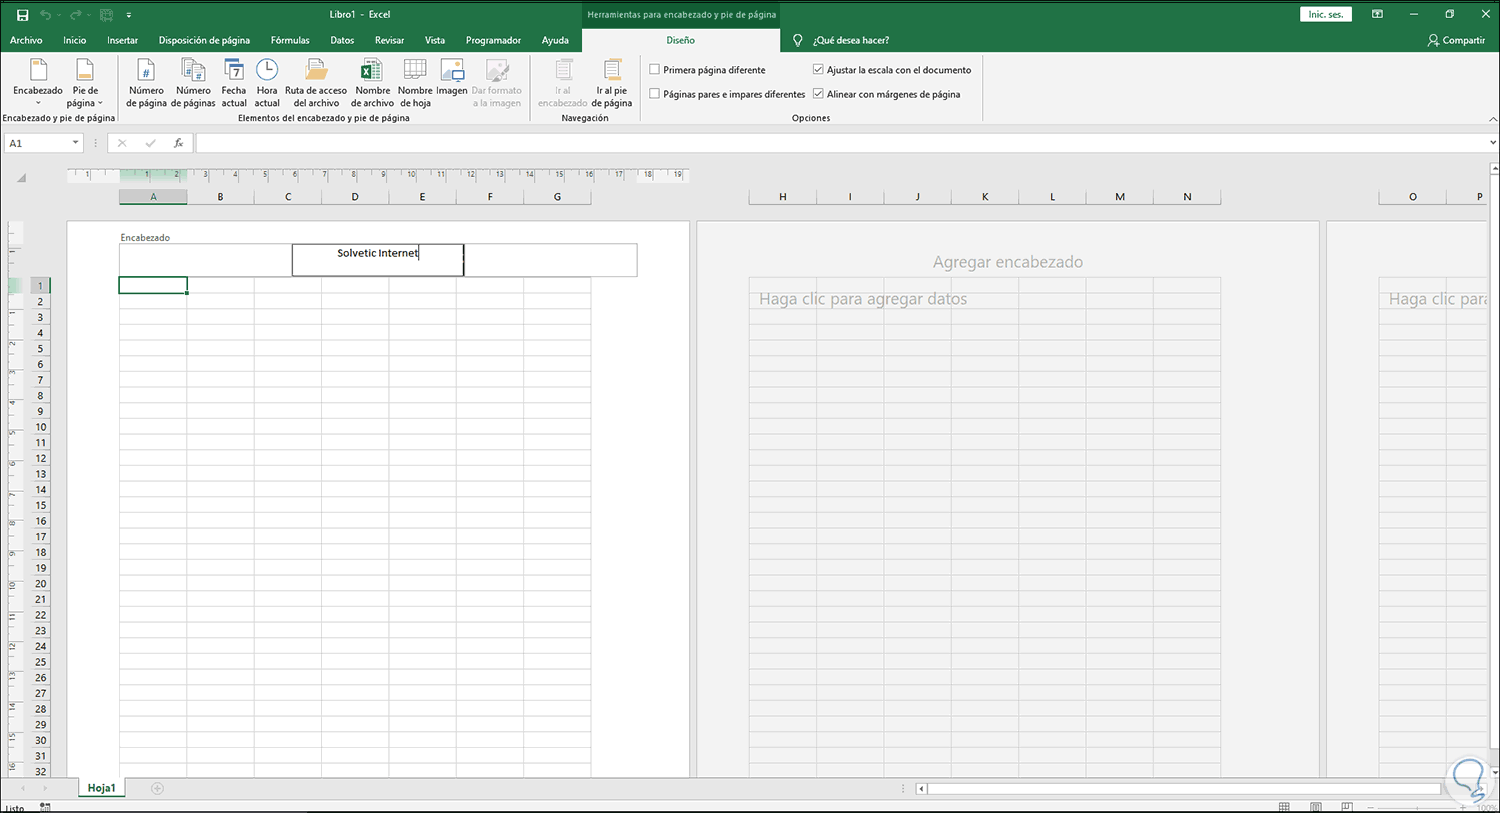Insert page number into header
The image size is (1500, 813).
point(146,82)
